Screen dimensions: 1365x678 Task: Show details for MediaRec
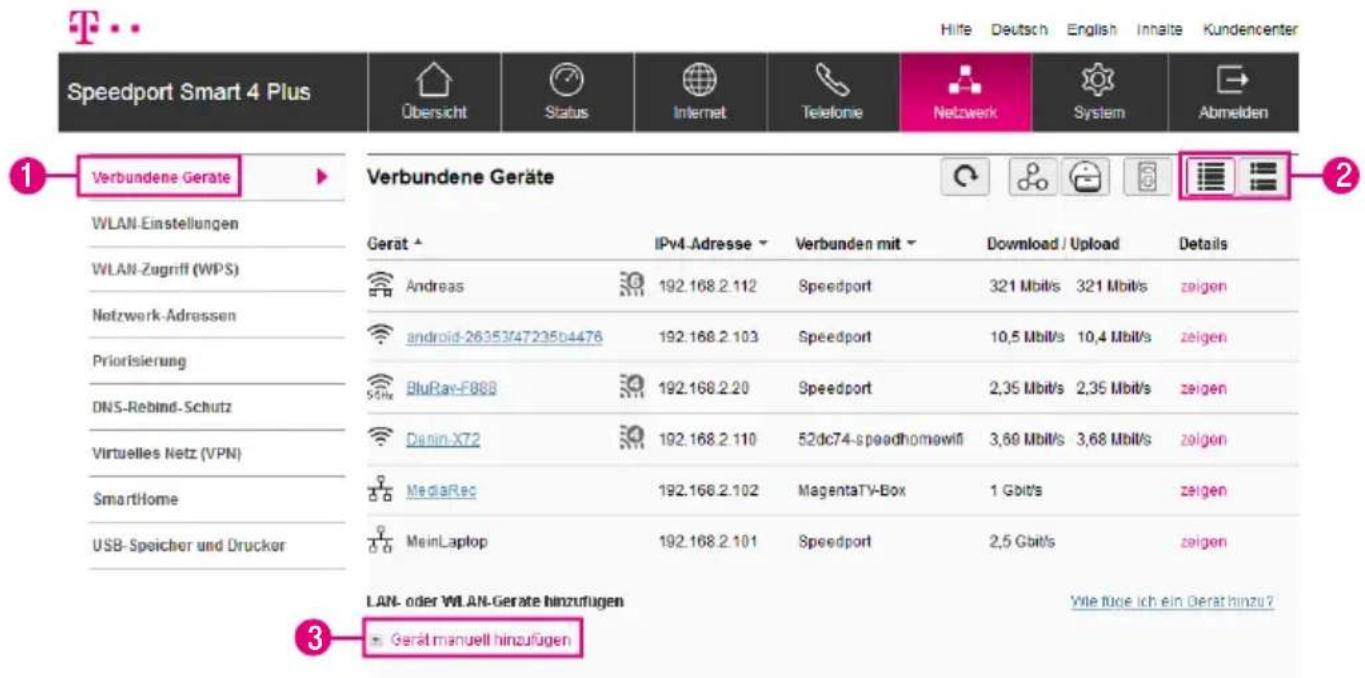pyautogui.click(x=1203, y=490)
